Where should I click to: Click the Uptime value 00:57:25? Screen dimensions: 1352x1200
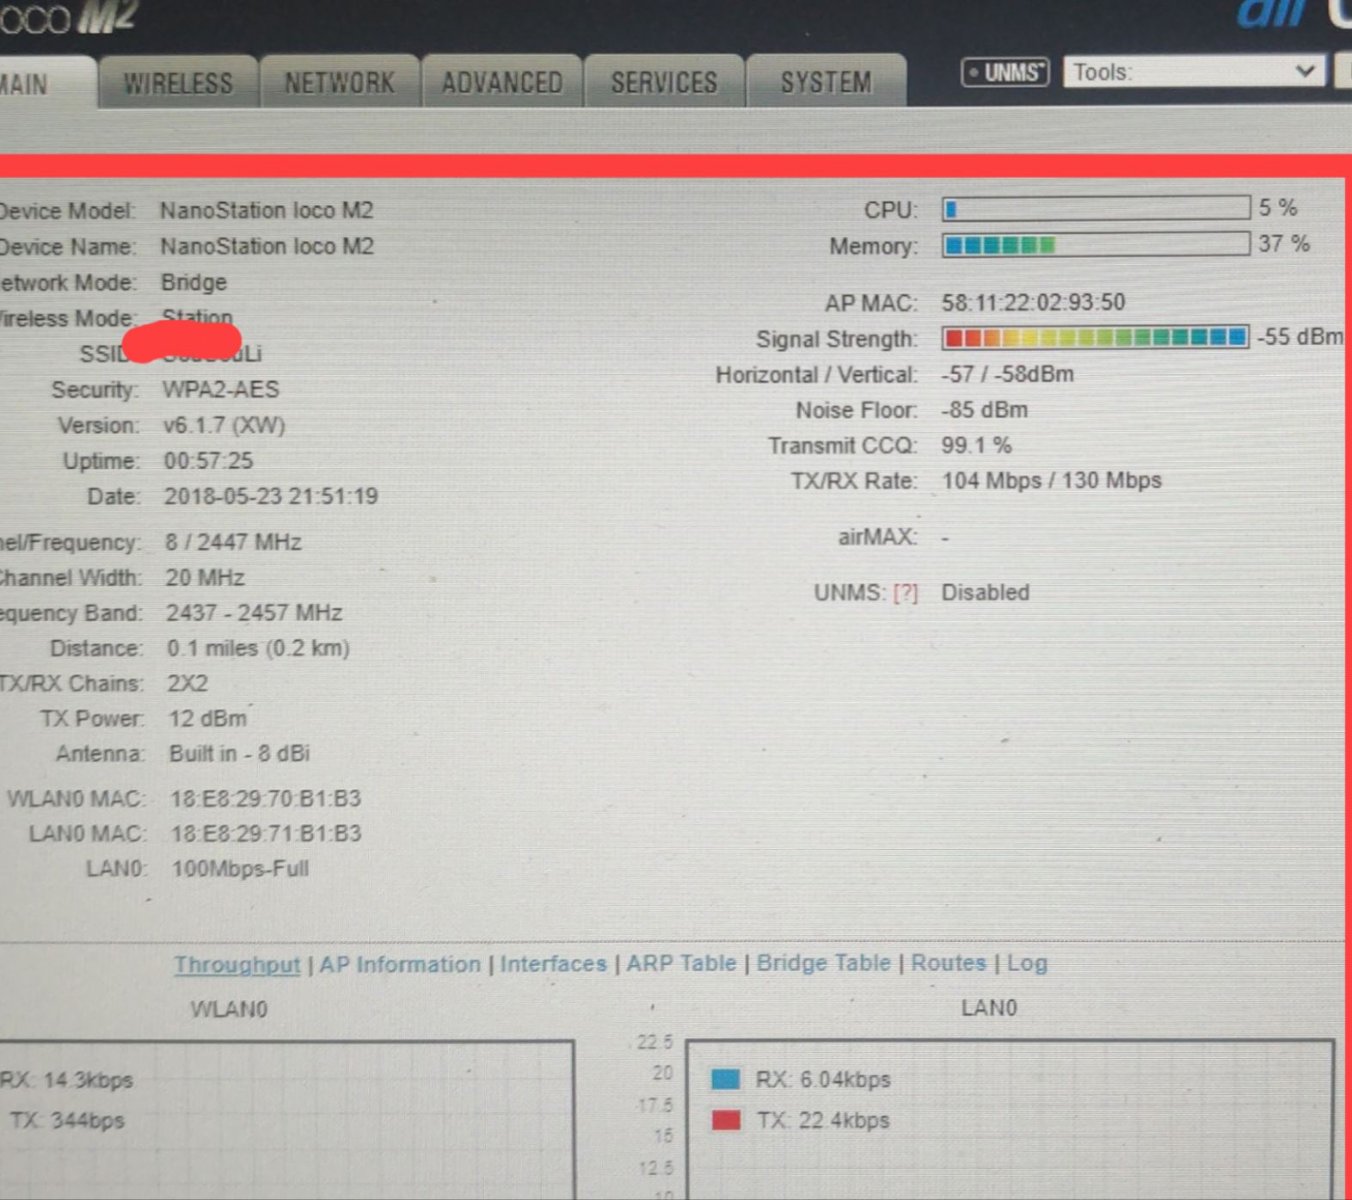[209, 461]
